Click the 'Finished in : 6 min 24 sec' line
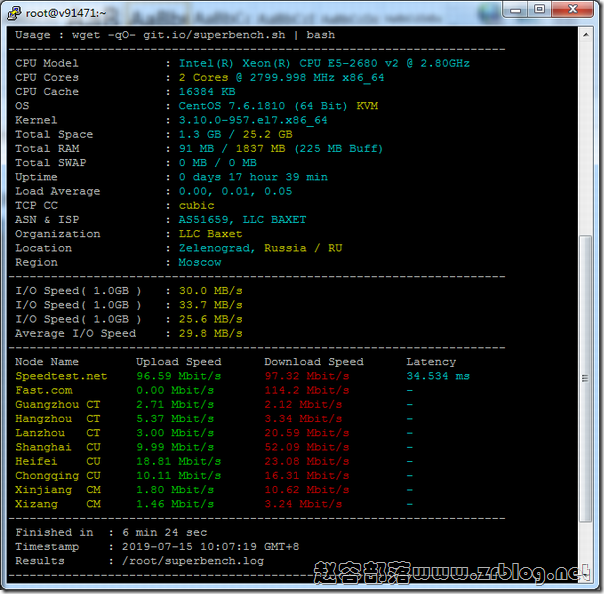Screen dimensions: 604x594 (111, 532)
